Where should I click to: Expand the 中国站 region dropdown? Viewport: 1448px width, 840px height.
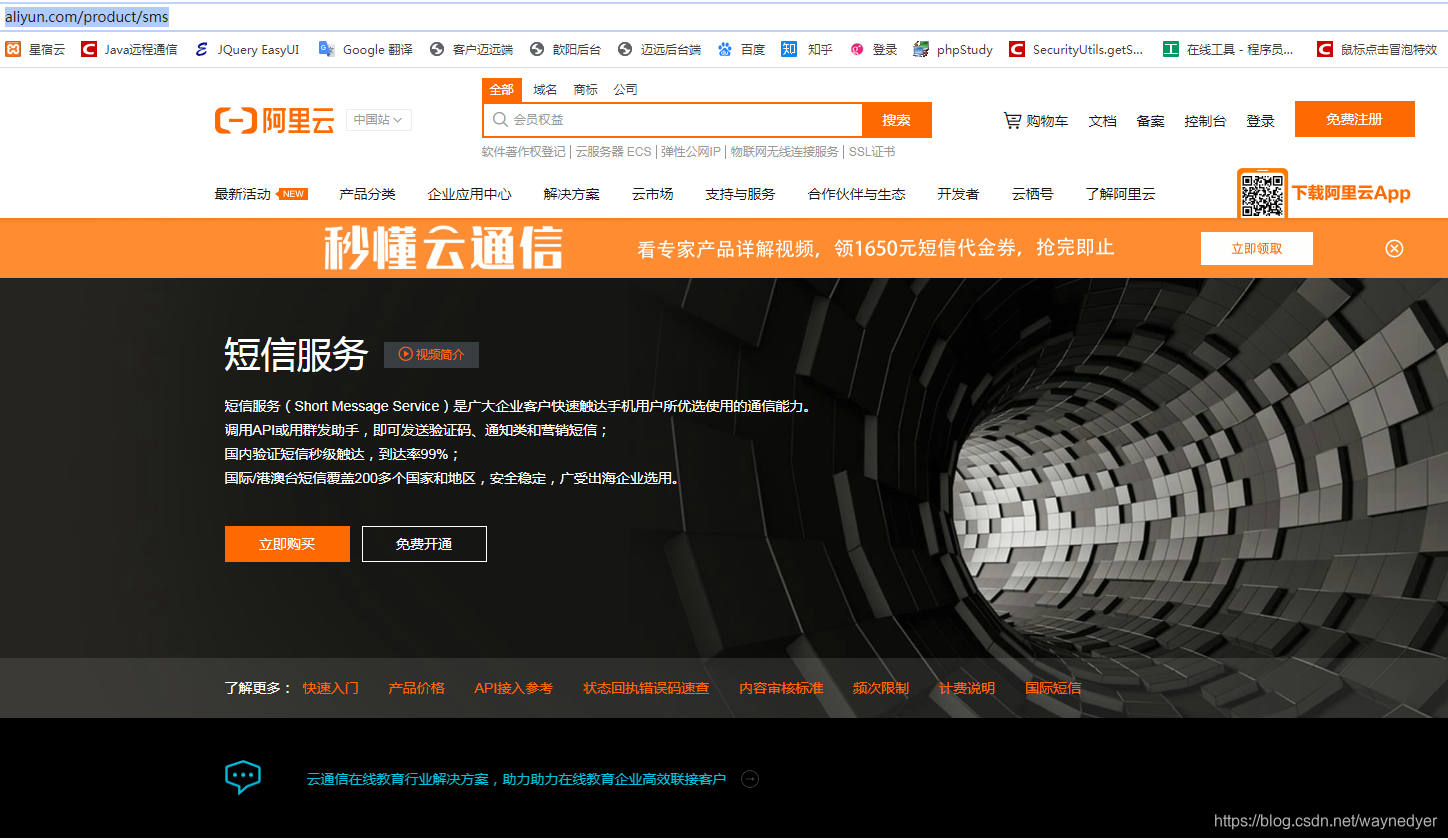click(x=379, y=120)
